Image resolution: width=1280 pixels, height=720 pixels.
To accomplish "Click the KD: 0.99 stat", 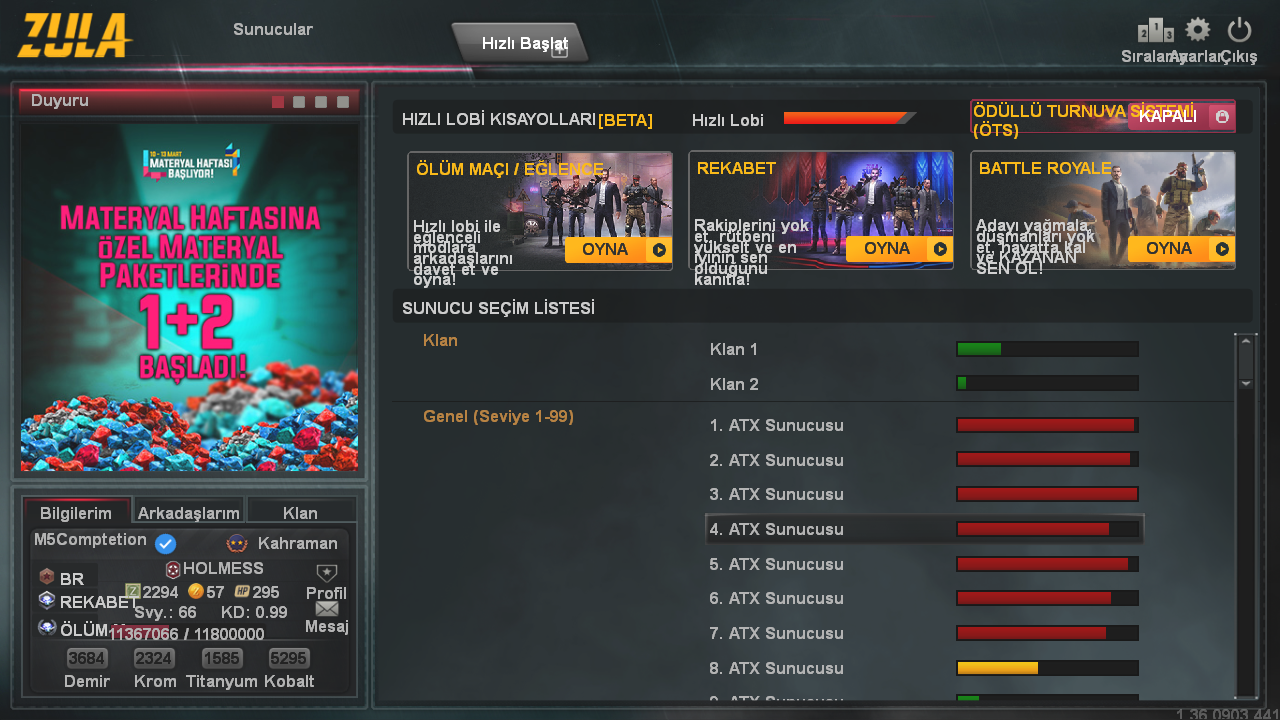I will tap(254, 612).
